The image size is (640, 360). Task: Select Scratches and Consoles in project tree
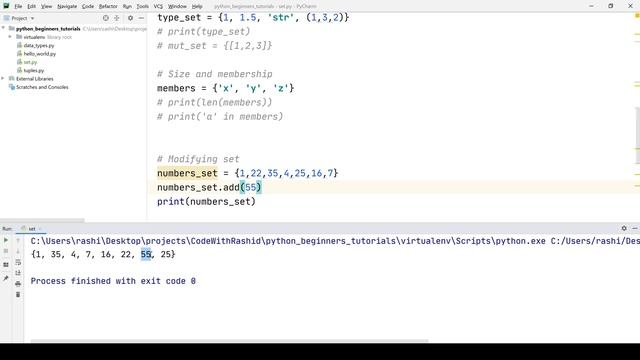click(x=42, y=87)
